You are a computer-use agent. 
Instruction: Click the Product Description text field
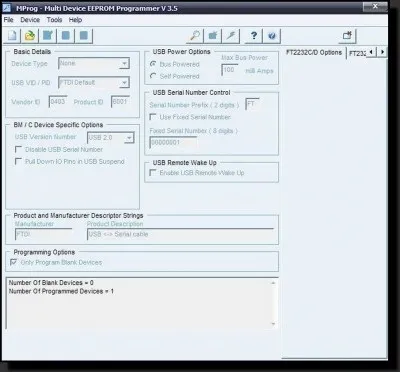[180, 234]
